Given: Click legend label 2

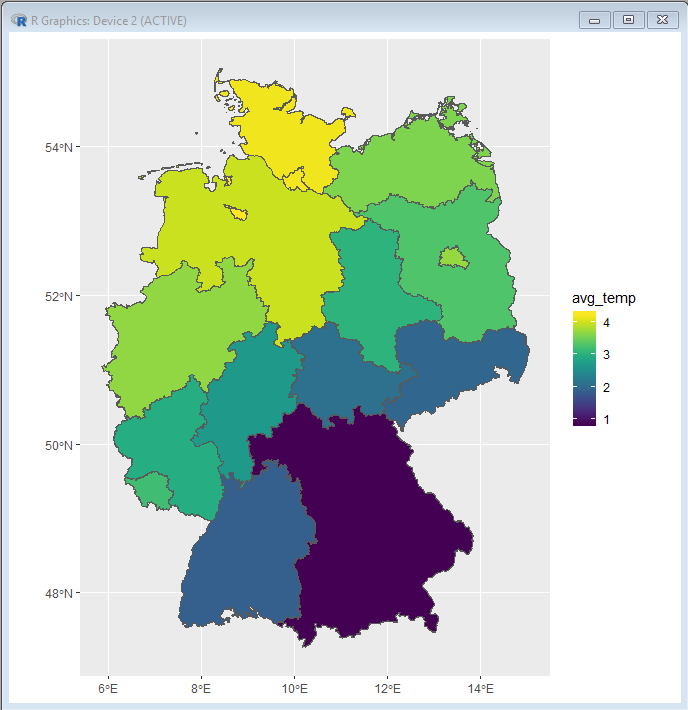Looking at the screenshot, I should point(606,388).
